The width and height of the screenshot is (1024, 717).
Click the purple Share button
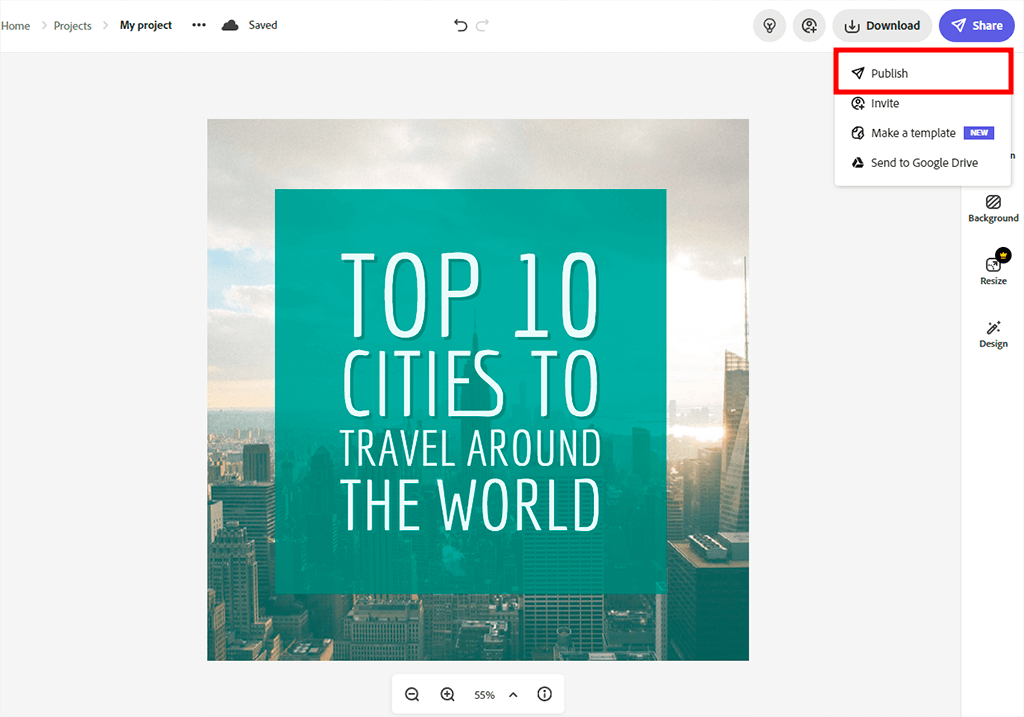click(976, 25)
